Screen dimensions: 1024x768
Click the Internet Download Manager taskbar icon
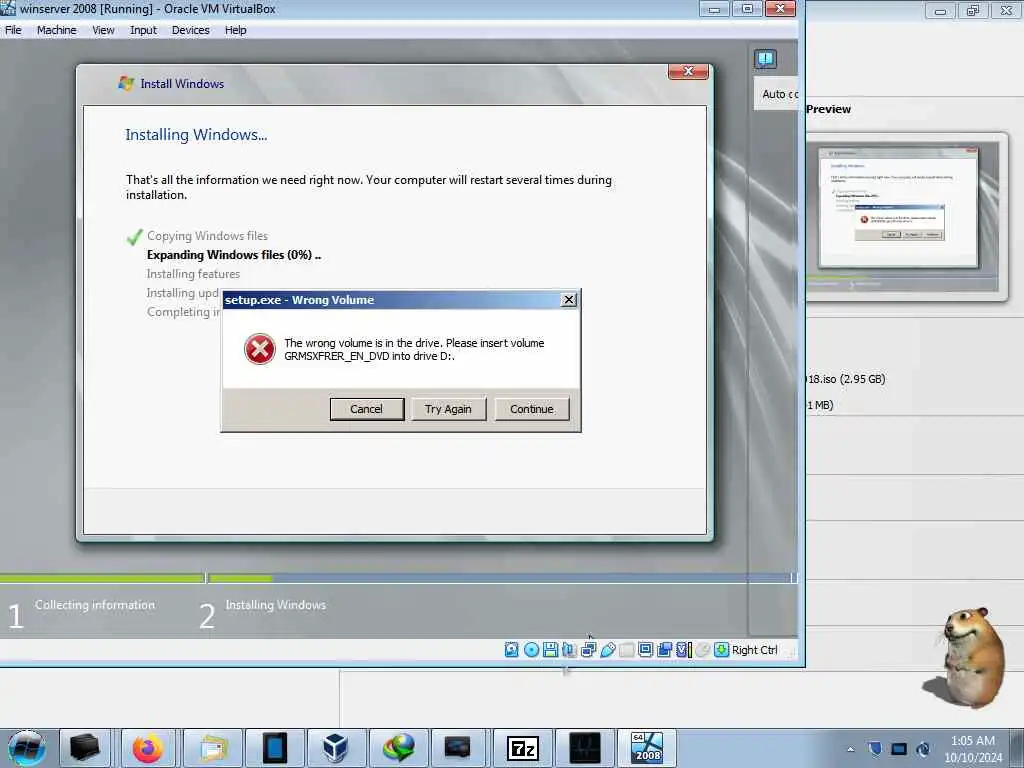[398, 748]
